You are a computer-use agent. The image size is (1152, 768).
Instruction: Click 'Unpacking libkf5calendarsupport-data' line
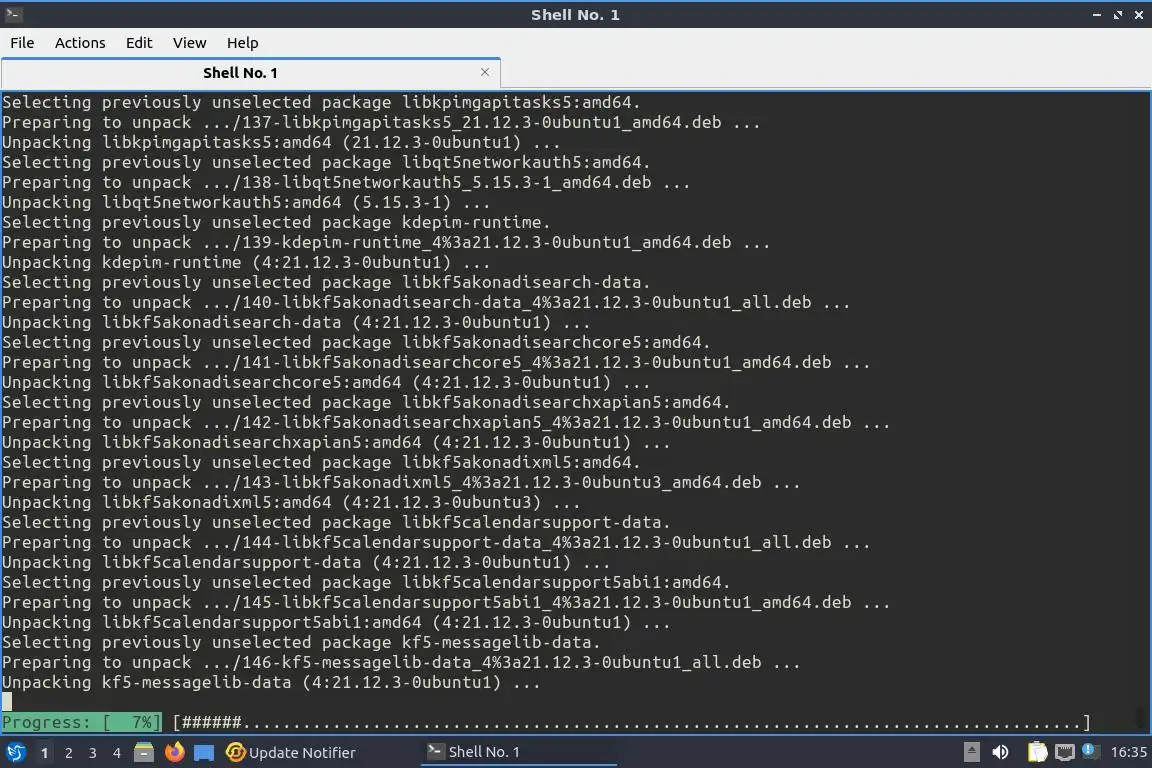click(306, 562)
